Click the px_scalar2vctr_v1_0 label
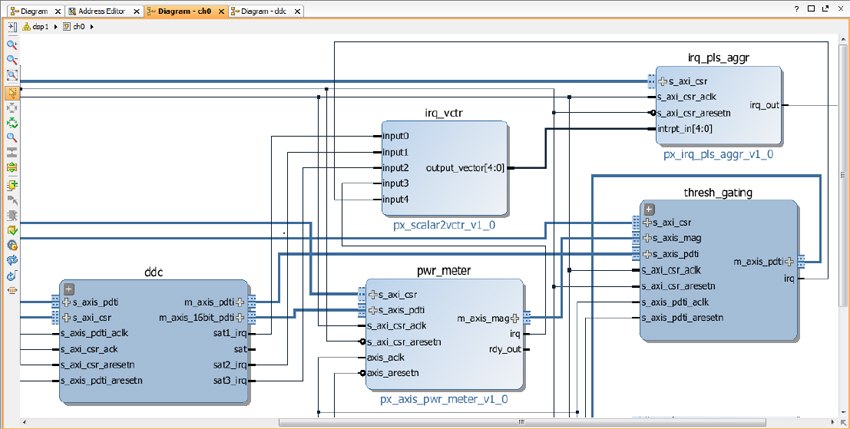 click(445, 225)
